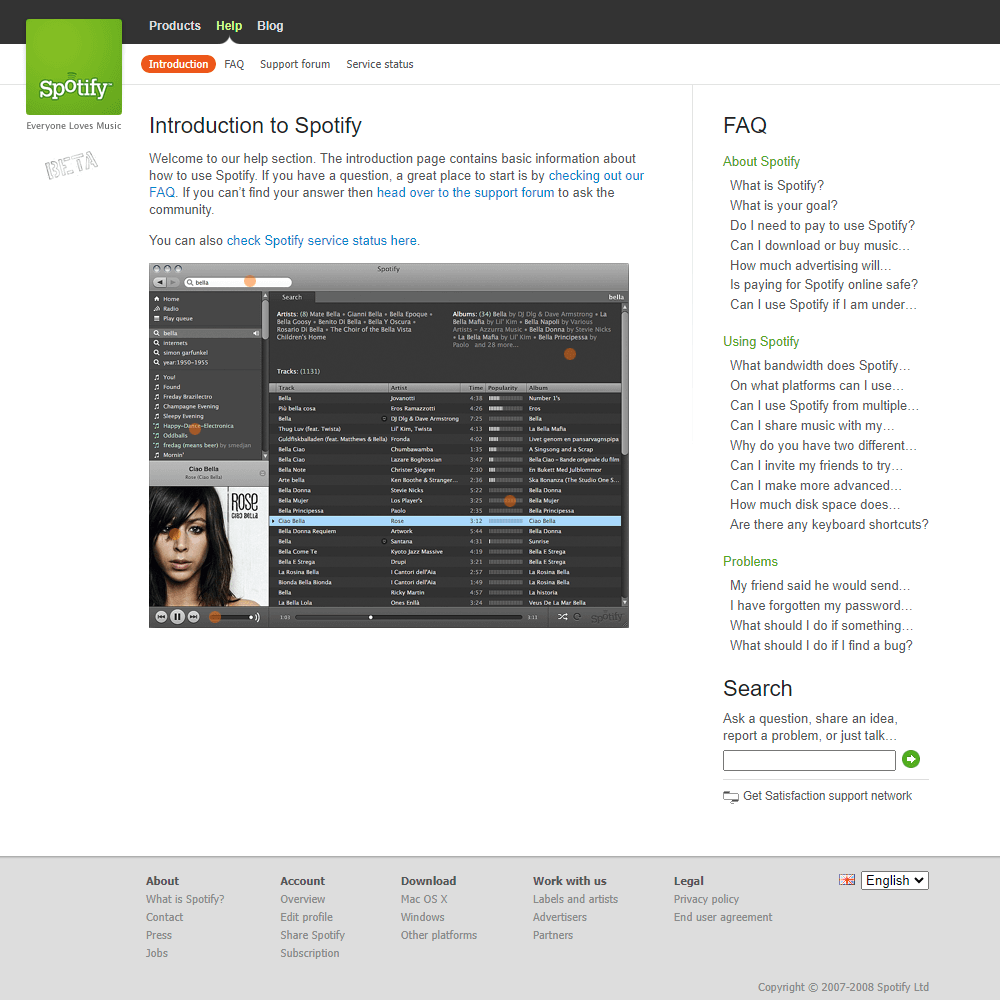Image resolution: width=1000 pixels, height=1000 pixels.
Task: Open the Mac OS X download link
Action: 424,899
